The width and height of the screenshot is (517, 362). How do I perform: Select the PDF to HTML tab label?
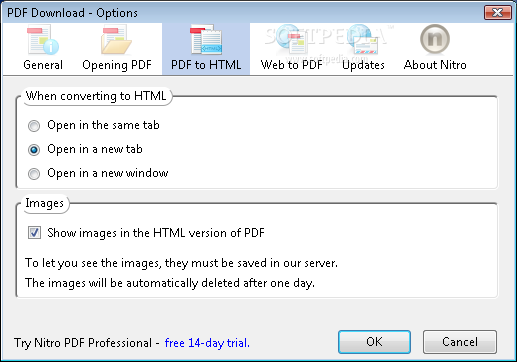206,65
